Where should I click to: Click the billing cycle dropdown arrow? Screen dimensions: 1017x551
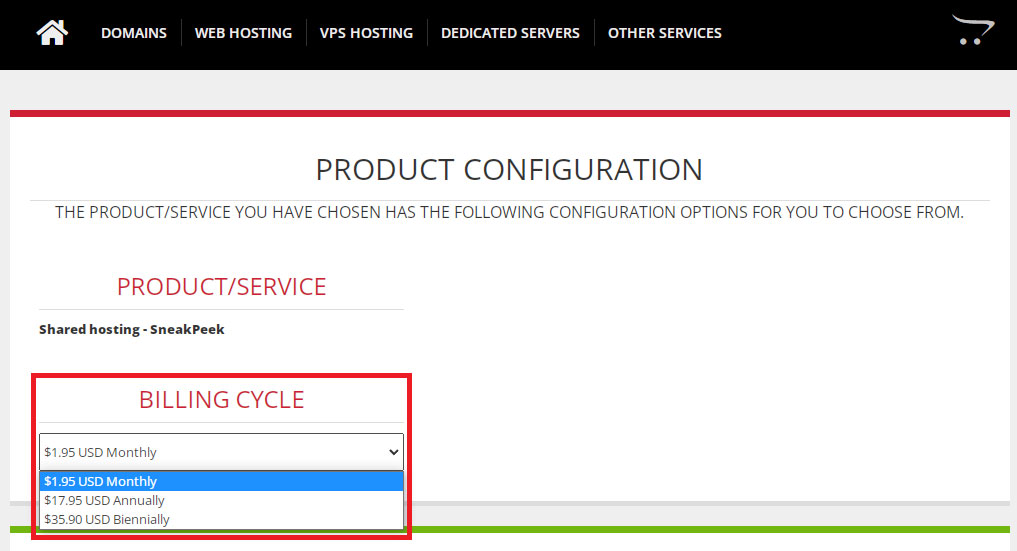(393, 452)
